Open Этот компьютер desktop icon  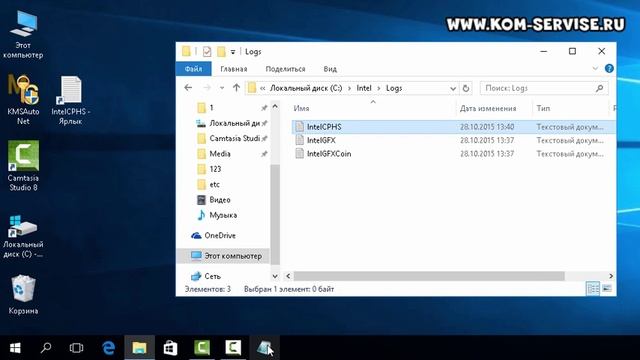point(23,34)
